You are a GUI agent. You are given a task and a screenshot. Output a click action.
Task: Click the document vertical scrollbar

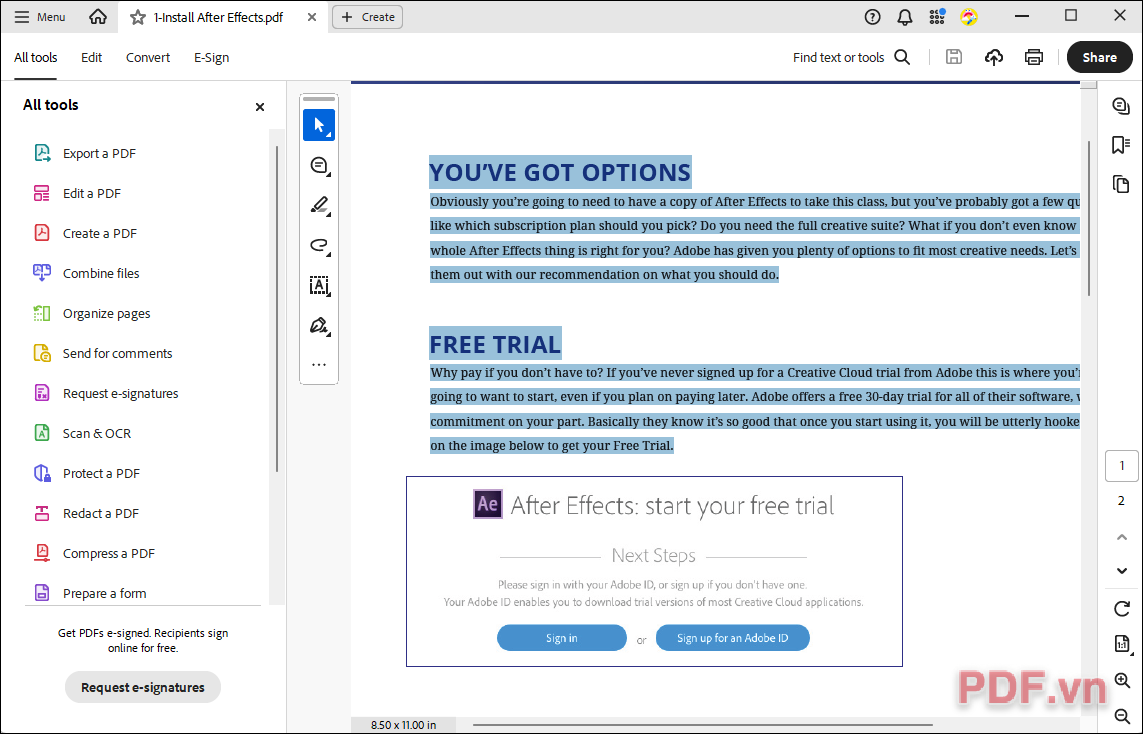click(x=1089, y=219)
